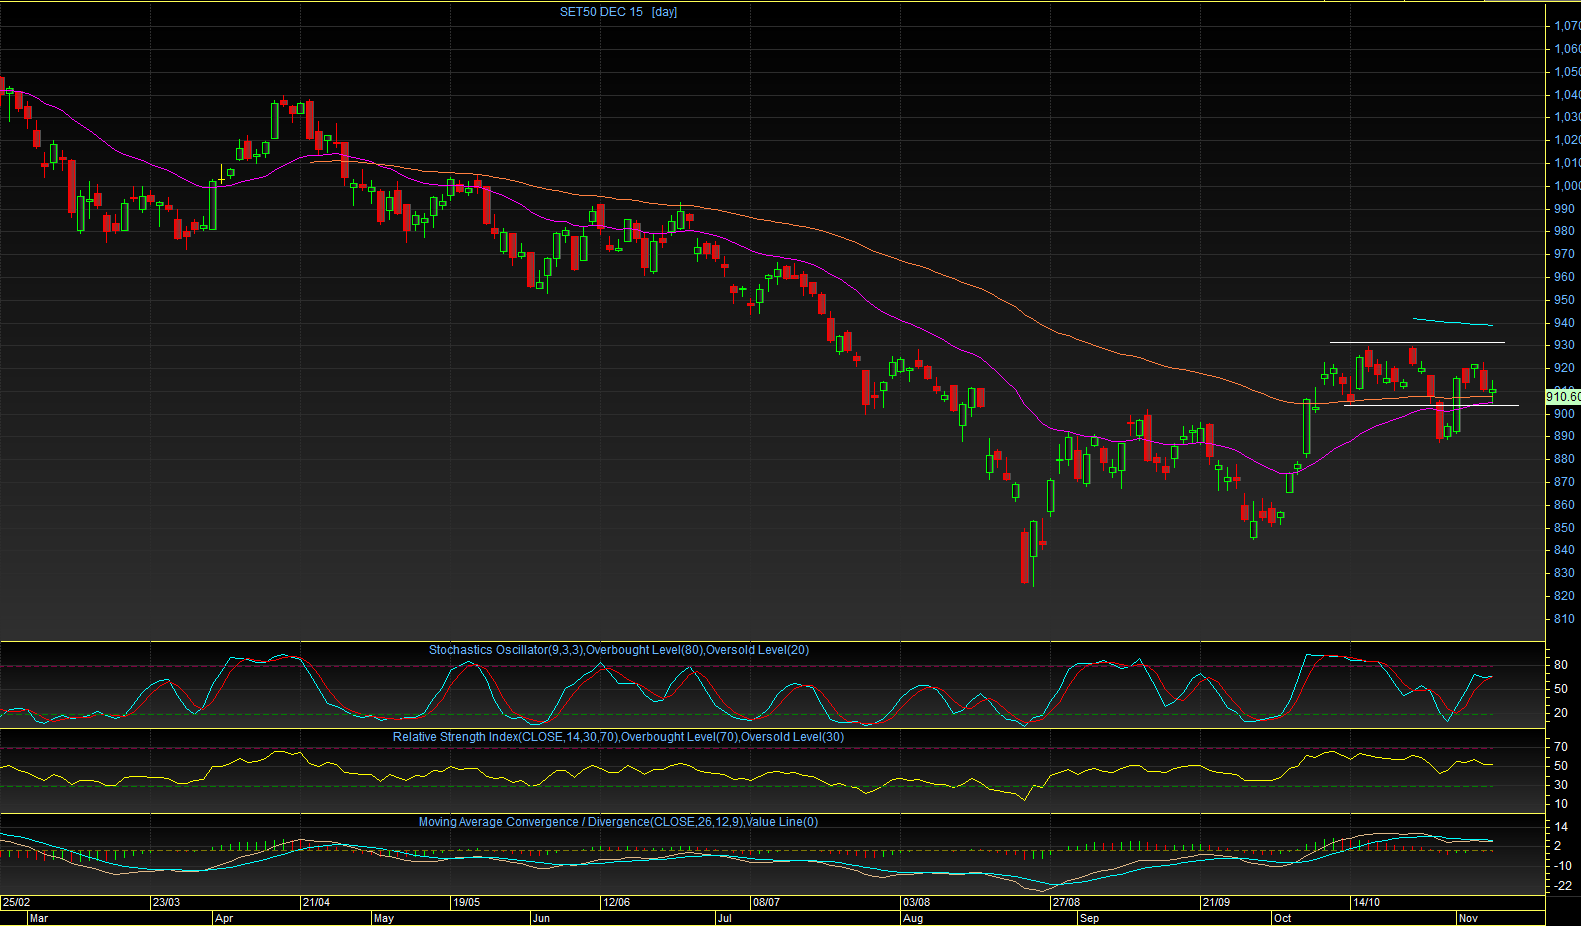Click the 27/08 date label

coord(1066,902)
